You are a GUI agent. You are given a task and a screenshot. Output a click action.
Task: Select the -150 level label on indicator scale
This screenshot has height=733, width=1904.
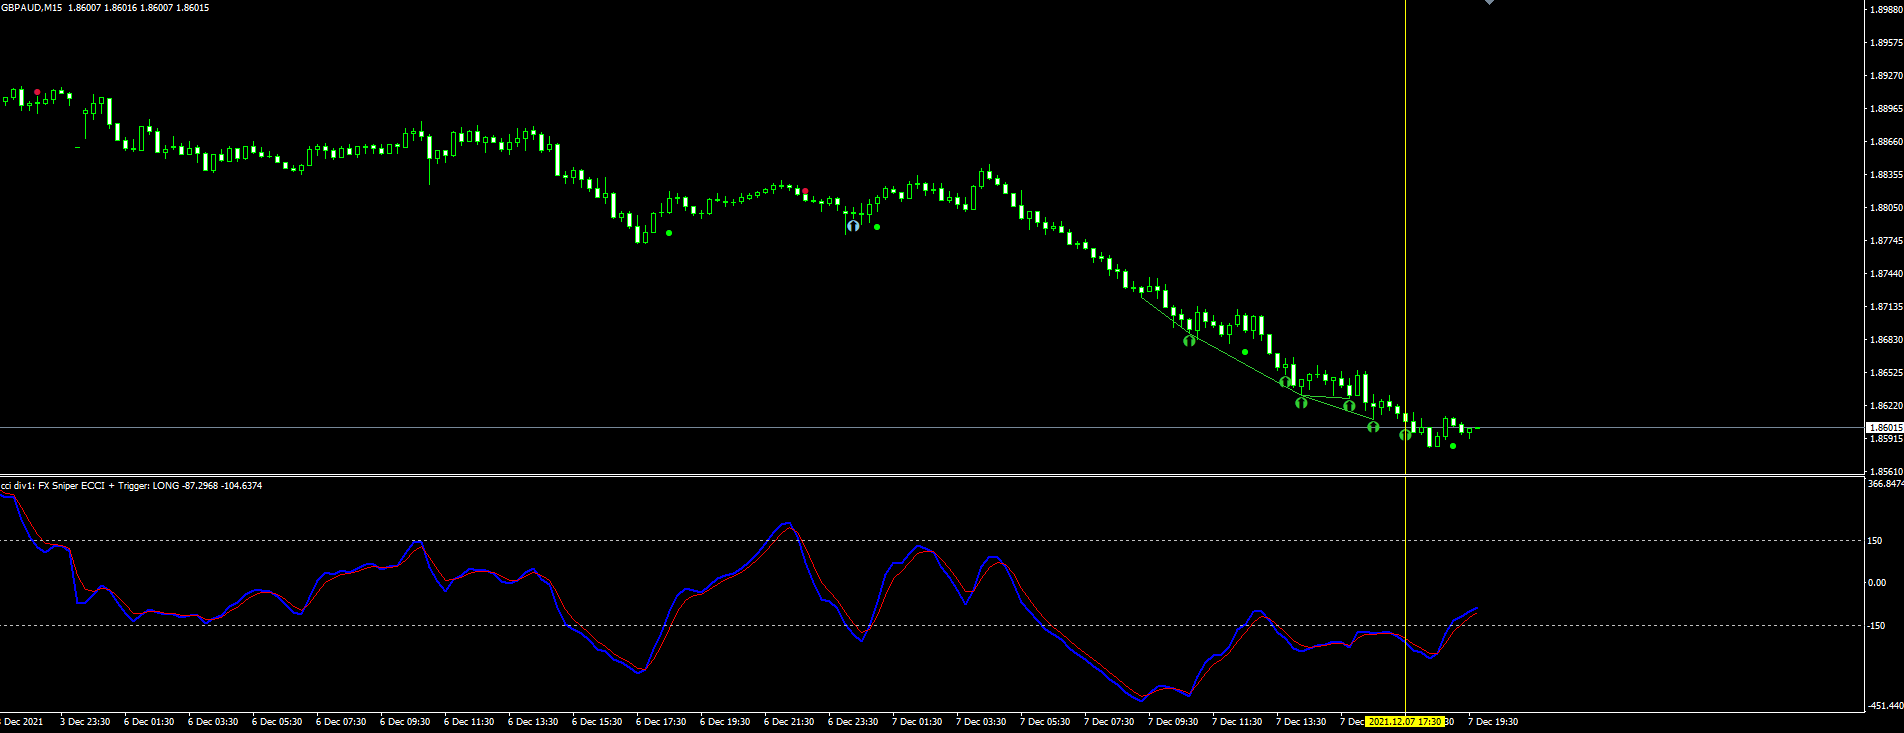pyautogui.click(x=1876, y=626)
